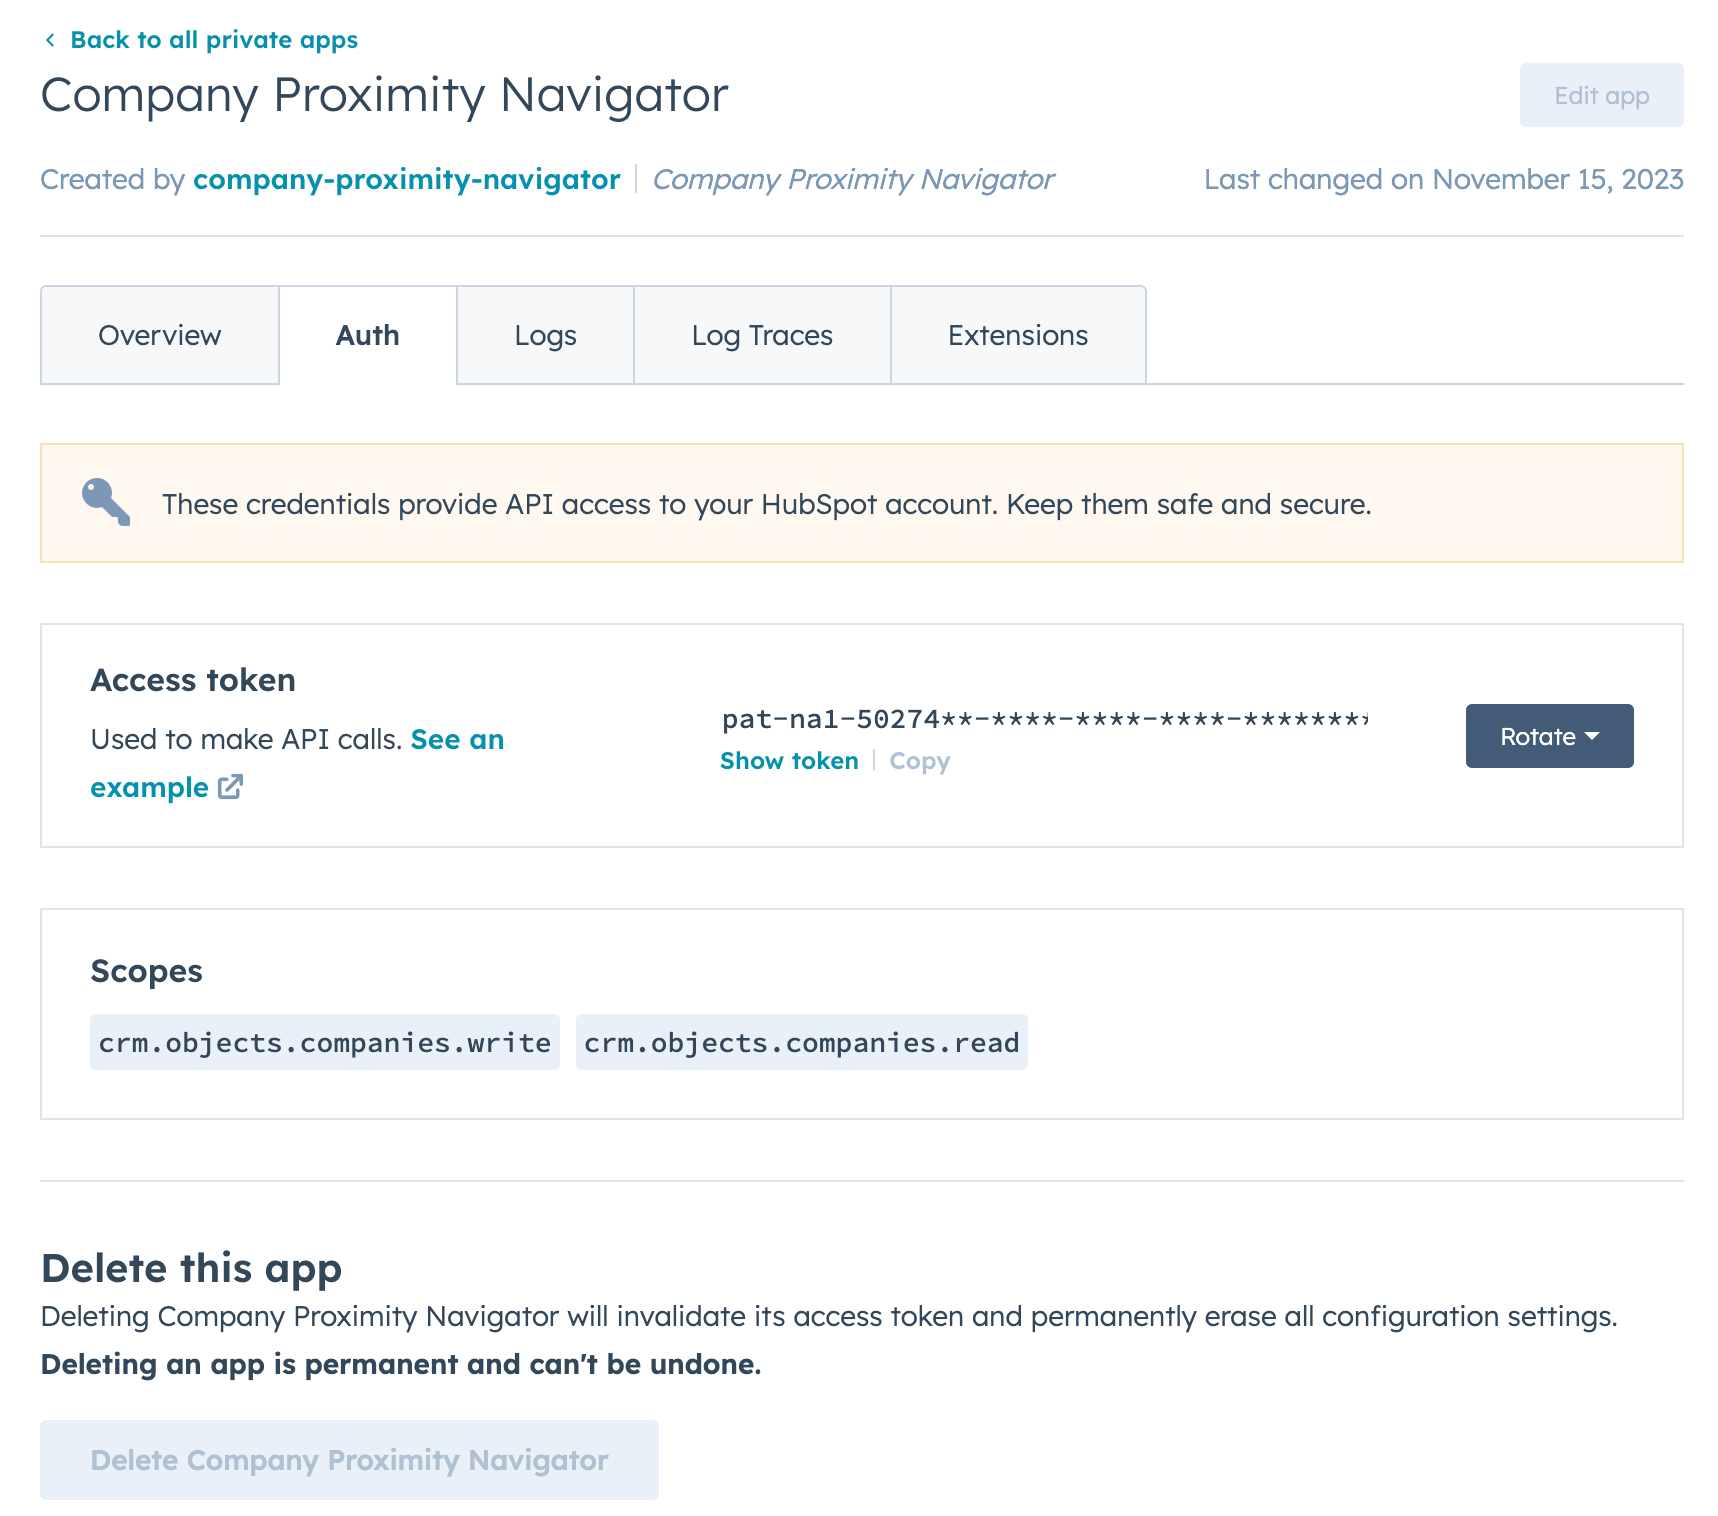Go to the Log Traces tab
This screenshot has height=1516, width=1718.
point(762,335)
